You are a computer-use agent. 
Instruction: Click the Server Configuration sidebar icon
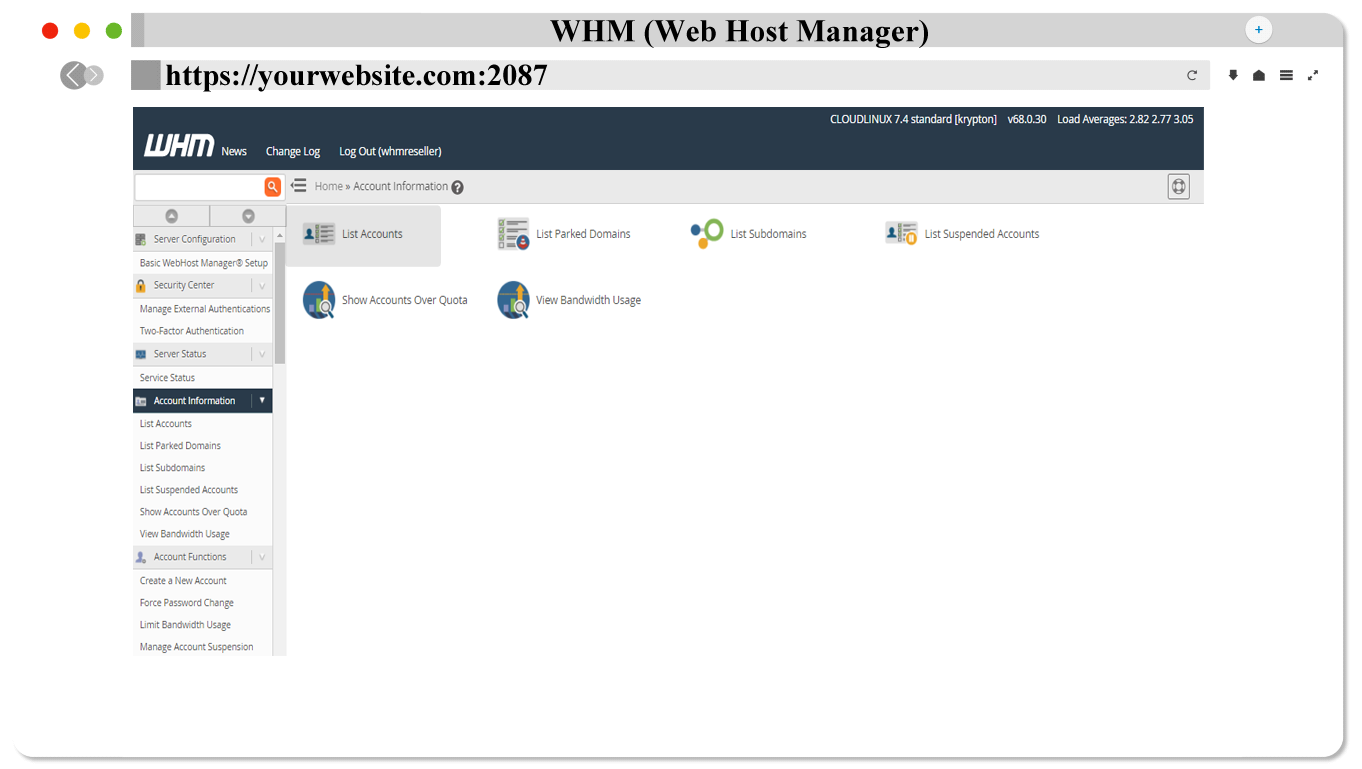point(141,240)
